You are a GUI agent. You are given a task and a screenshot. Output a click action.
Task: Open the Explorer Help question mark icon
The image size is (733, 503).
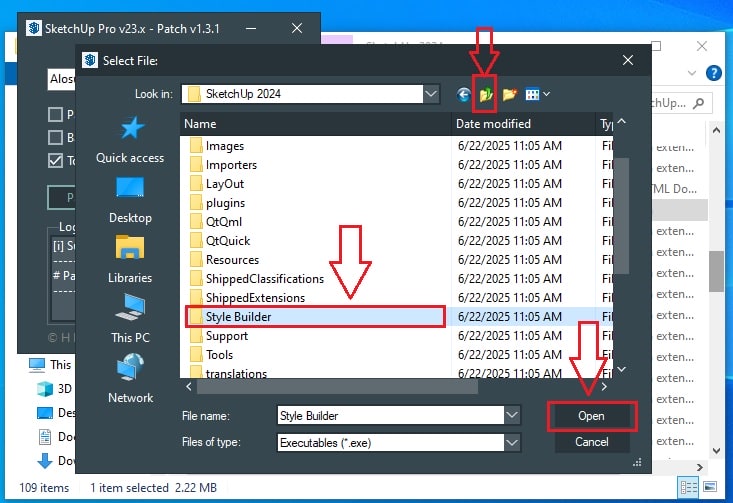(713, 72)
